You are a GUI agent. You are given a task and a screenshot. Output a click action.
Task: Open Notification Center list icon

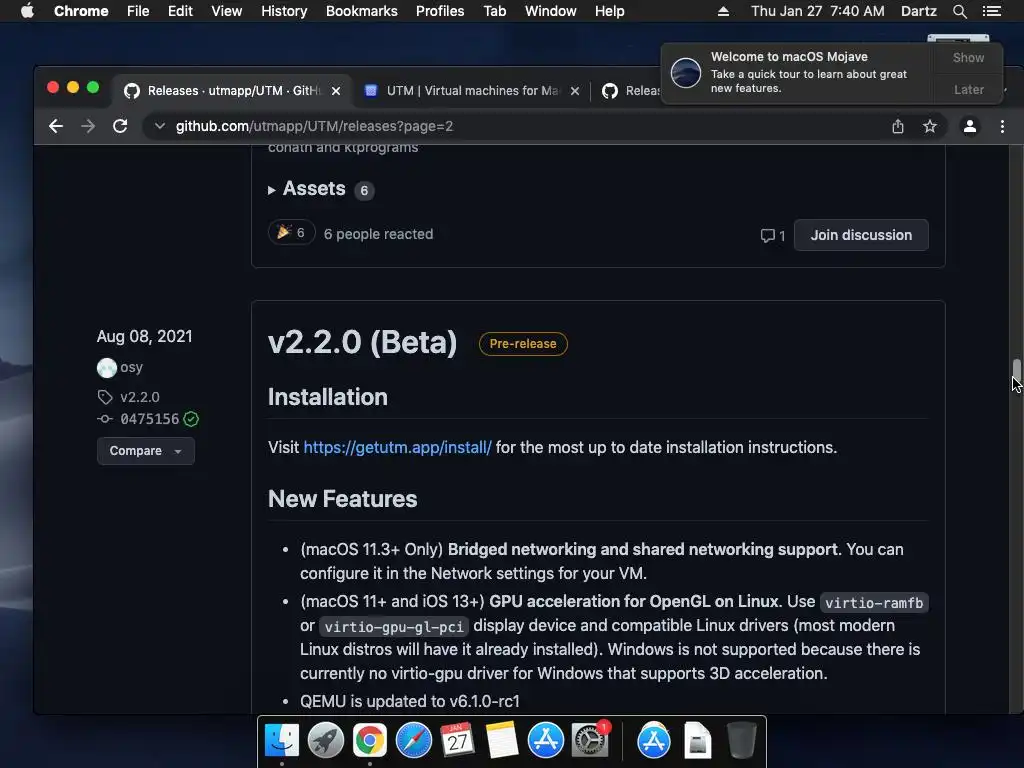click(991, 11)
